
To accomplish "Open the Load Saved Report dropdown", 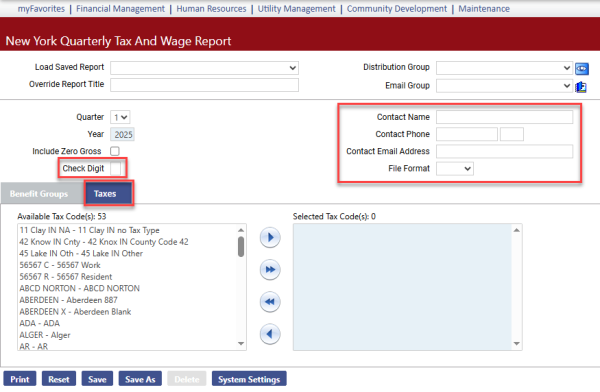I will click(204, 68).
